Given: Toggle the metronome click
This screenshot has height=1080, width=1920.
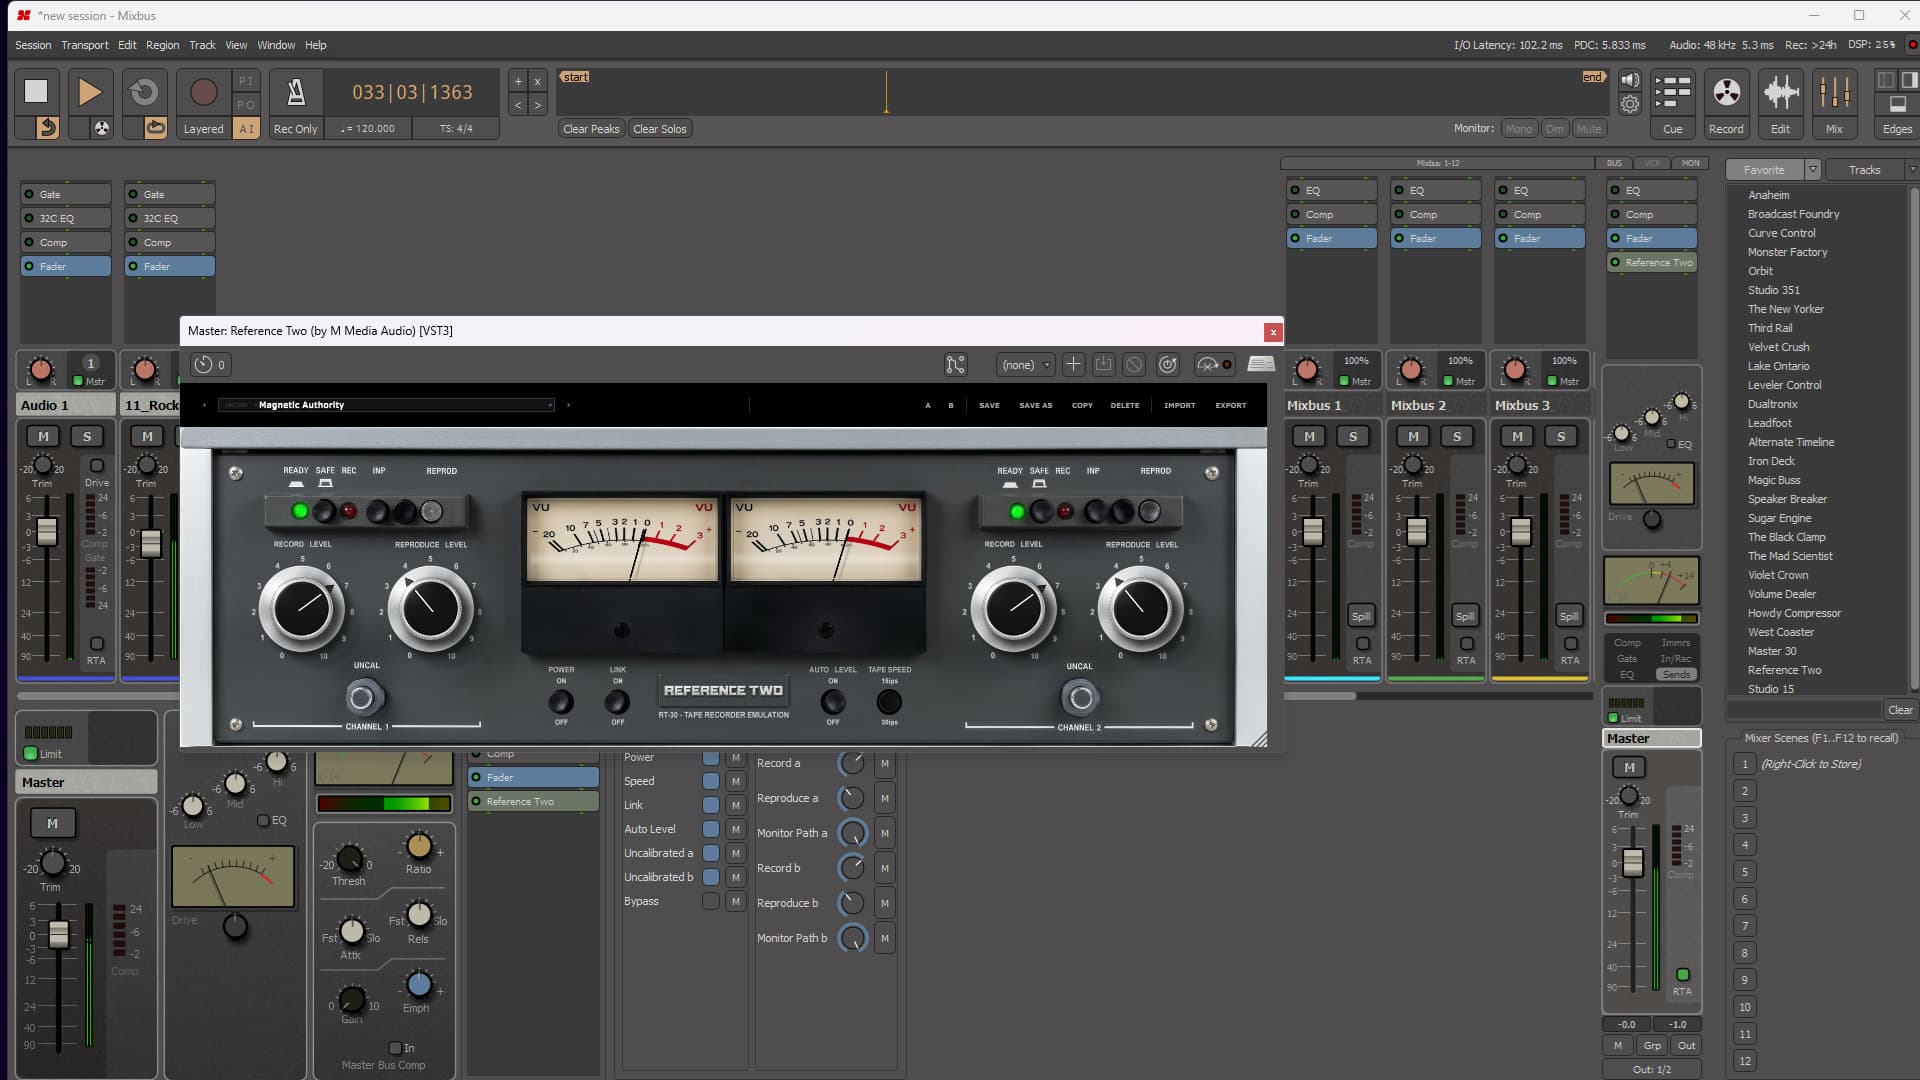Looking at the screenshot, I should 296,92.
